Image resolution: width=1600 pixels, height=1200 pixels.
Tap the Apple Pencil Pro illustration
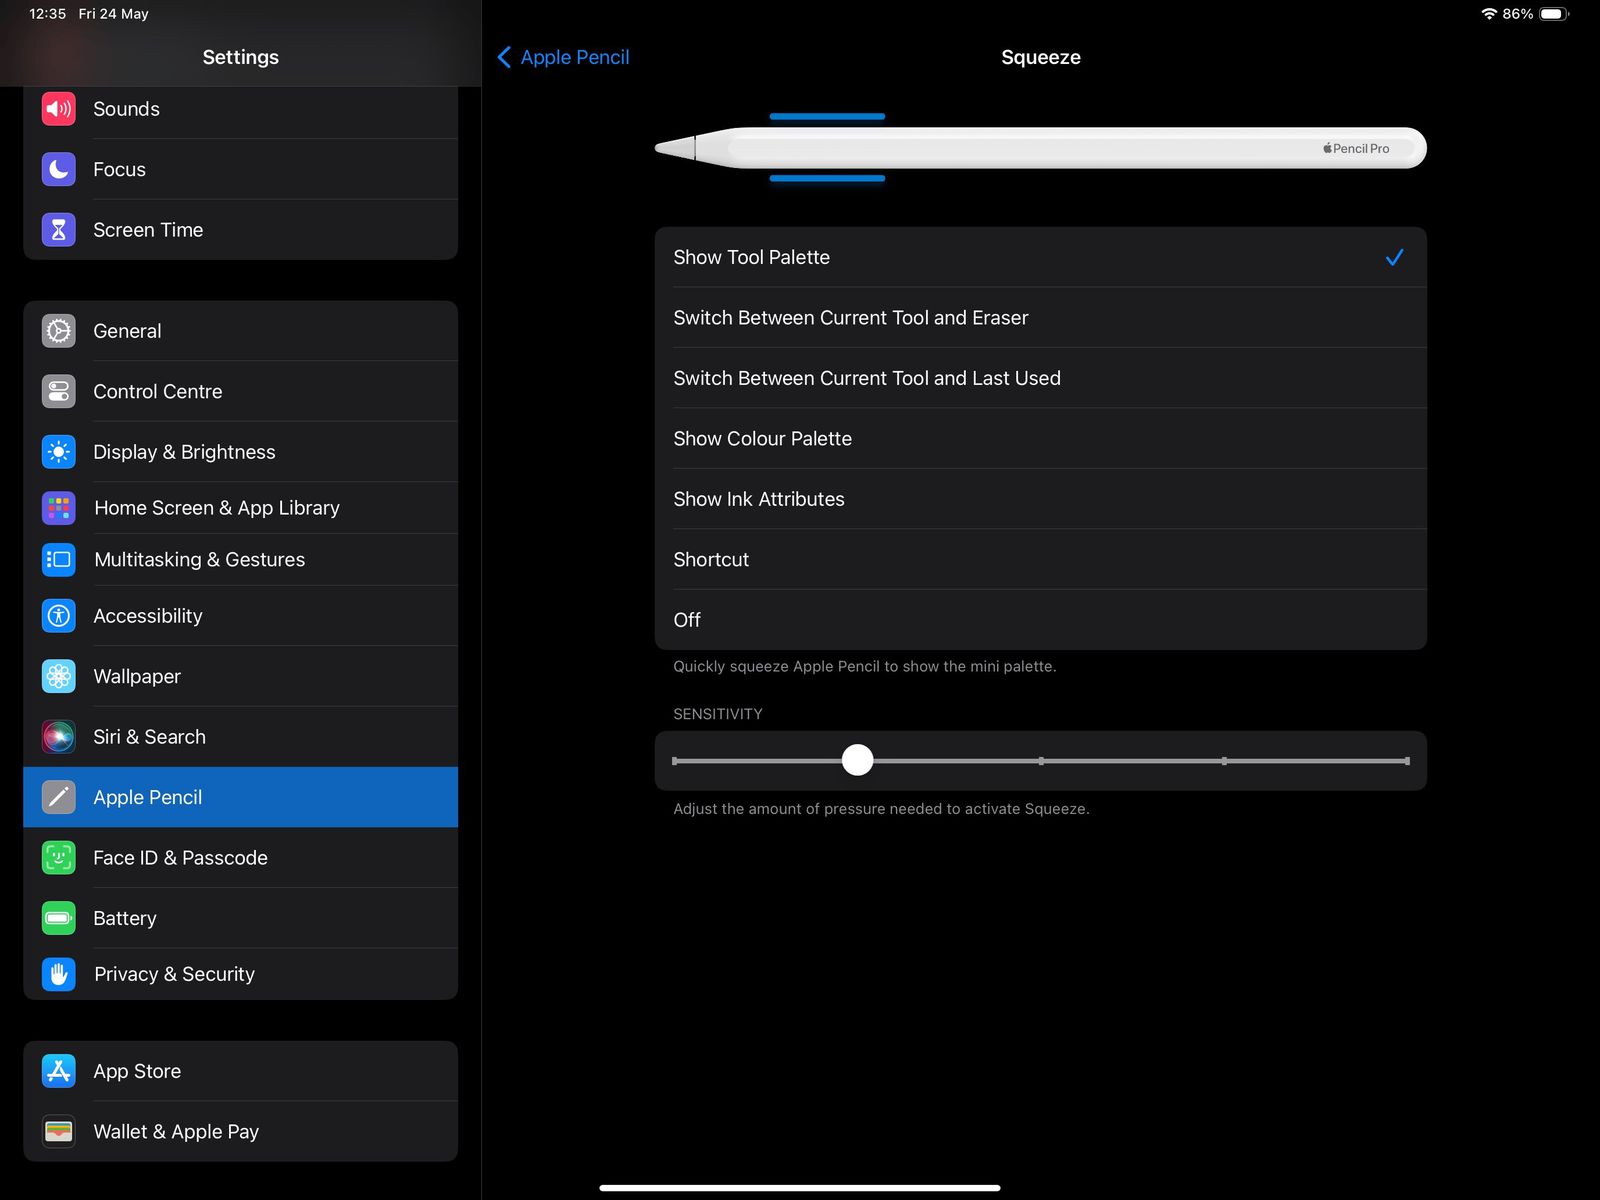1040,148
